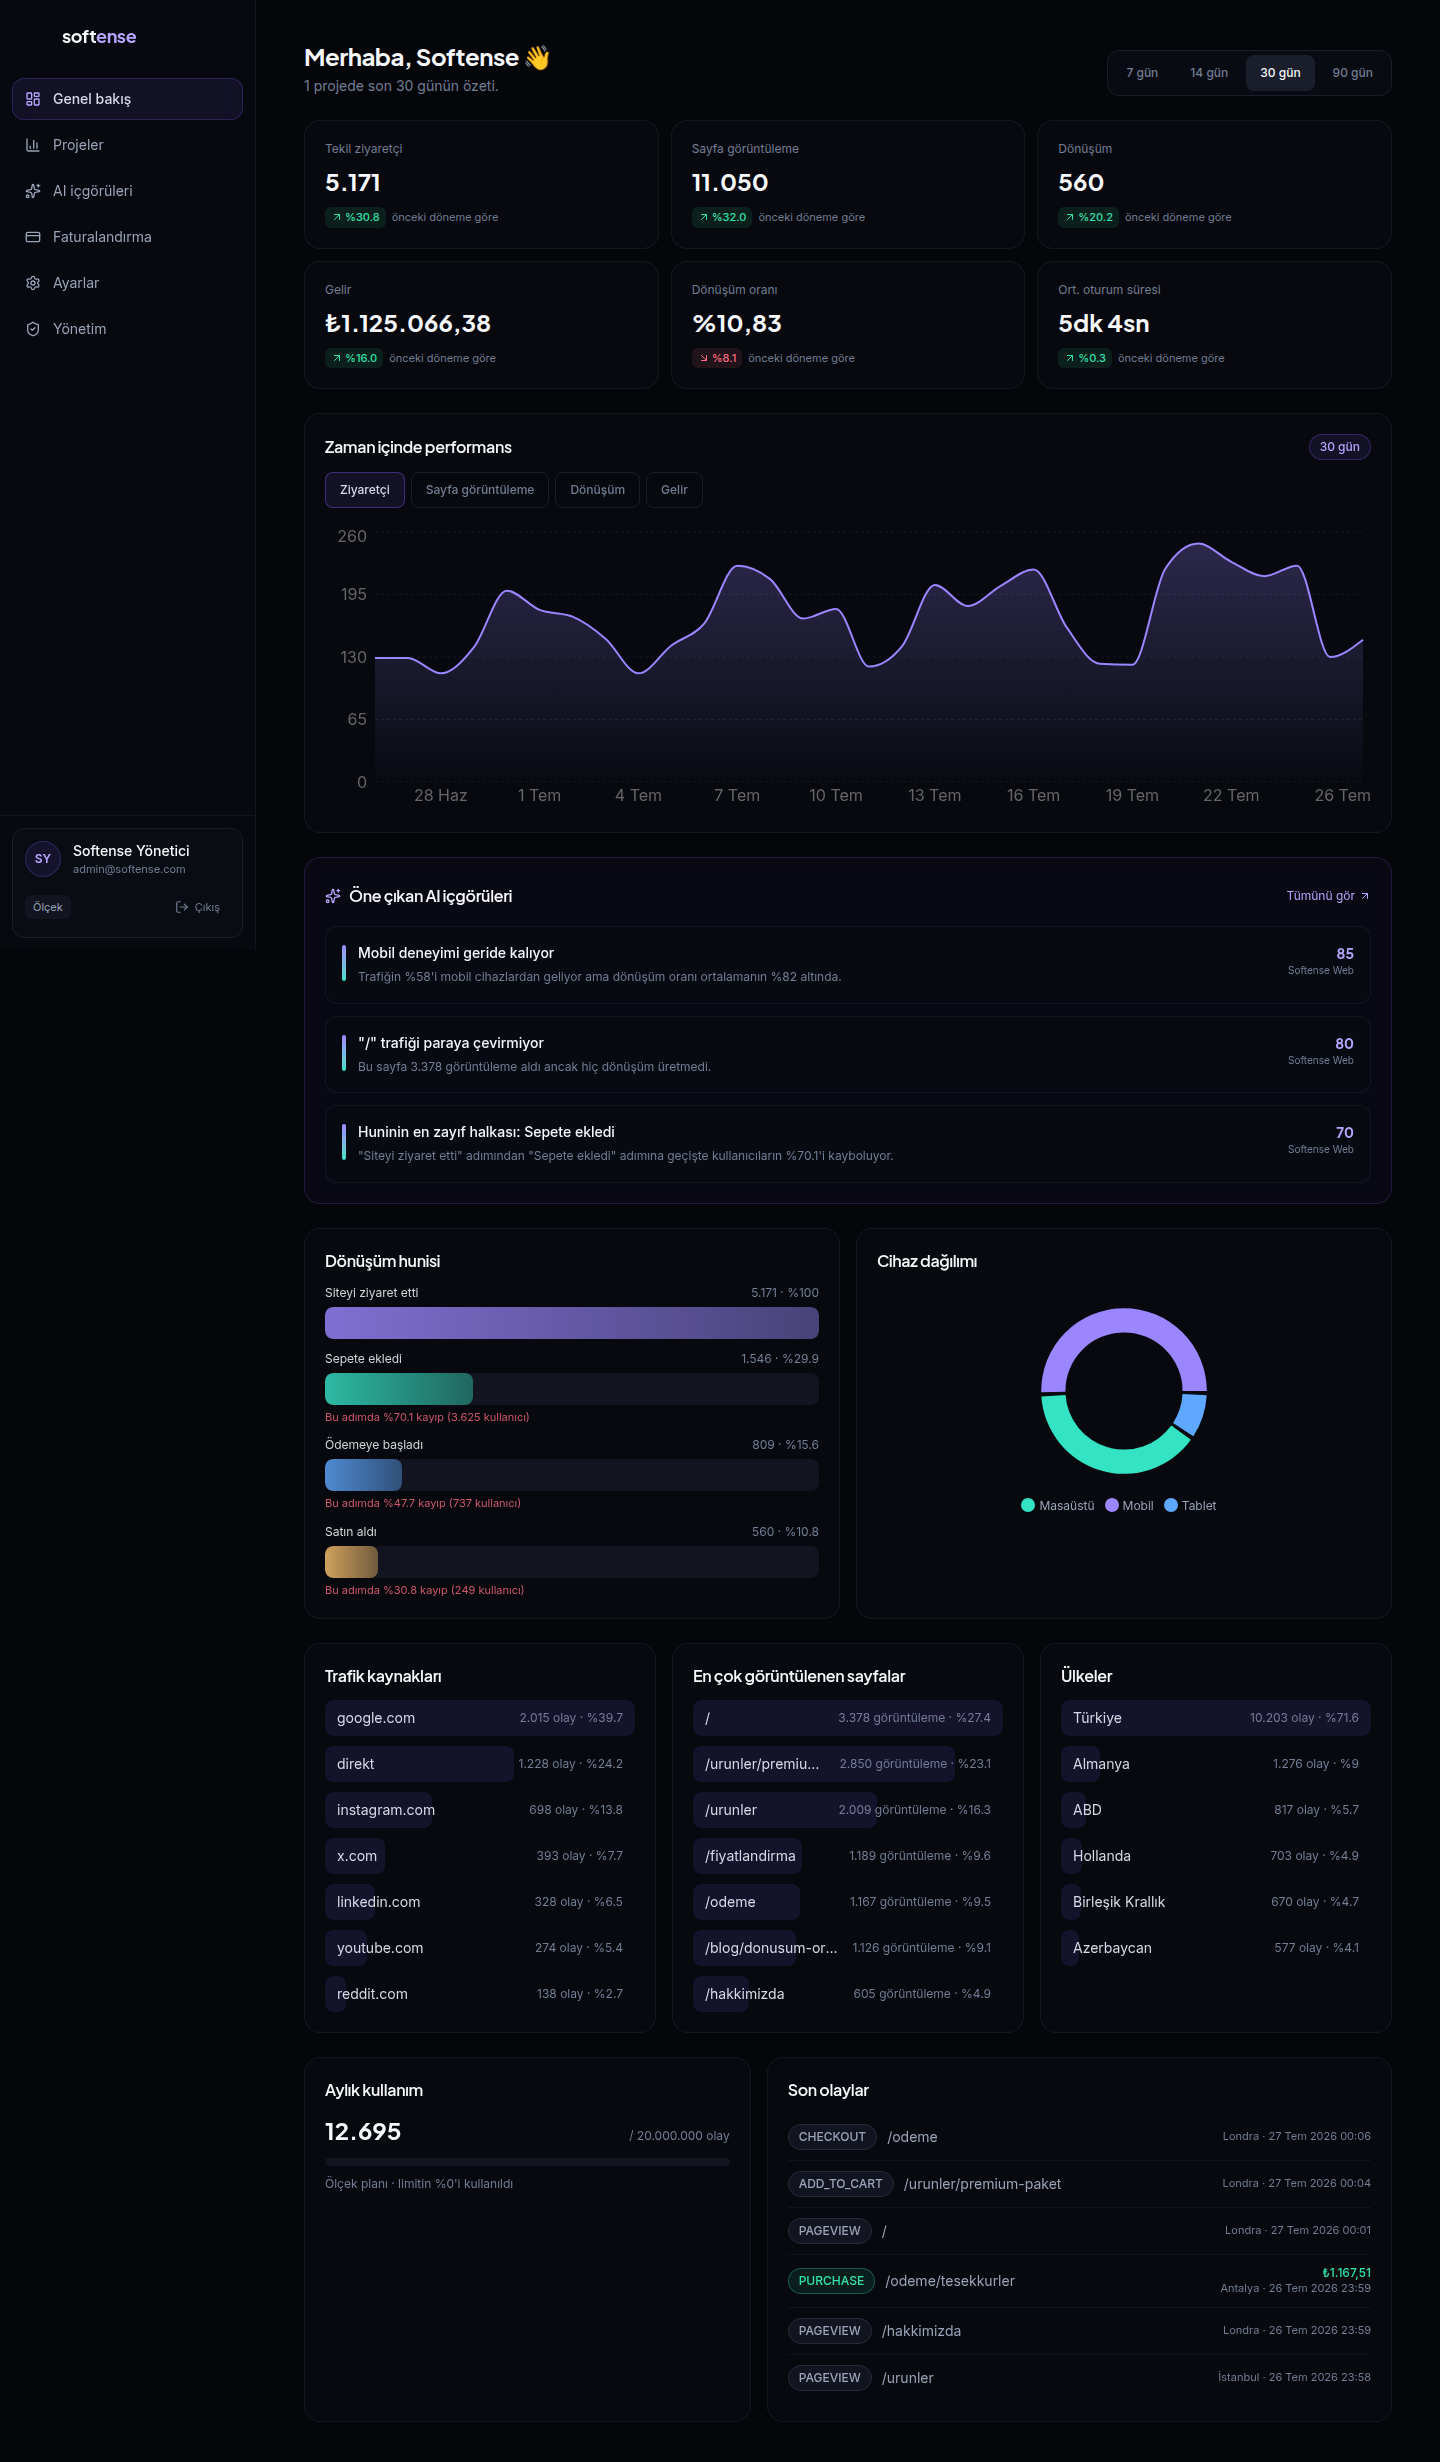Open insight "/" trafiği paraya çevirmiyor
The height and width of the screenshot is (2462, 1440).
click(847, 1055)
